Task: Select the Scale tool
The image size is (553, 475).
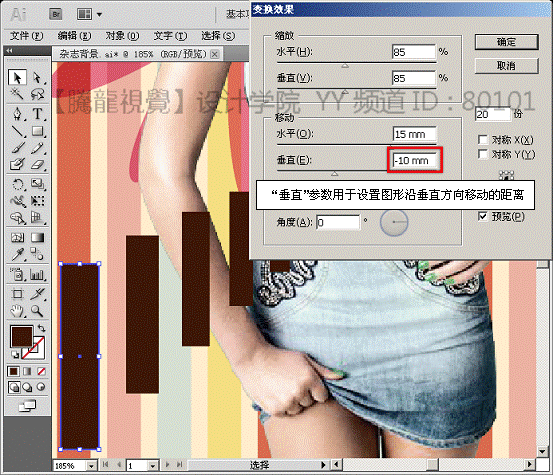Action: point(37,184)
